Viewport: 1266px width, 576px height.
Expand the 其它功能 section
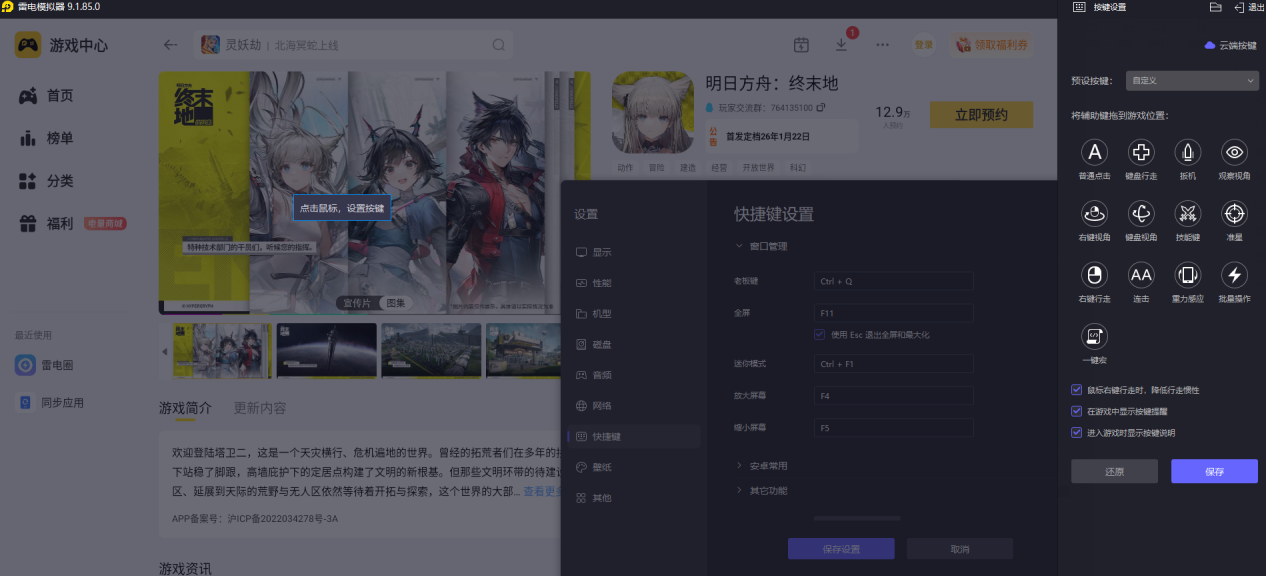(762, 491)
